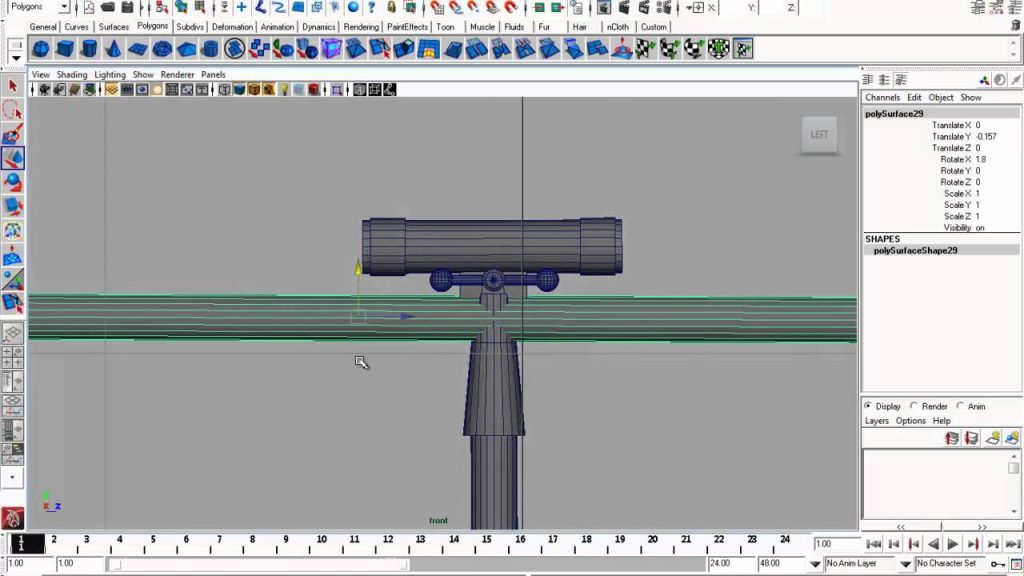Click frame 12 on the timeline
Screen dimensions: 1024x576
[x=387, y=540]
